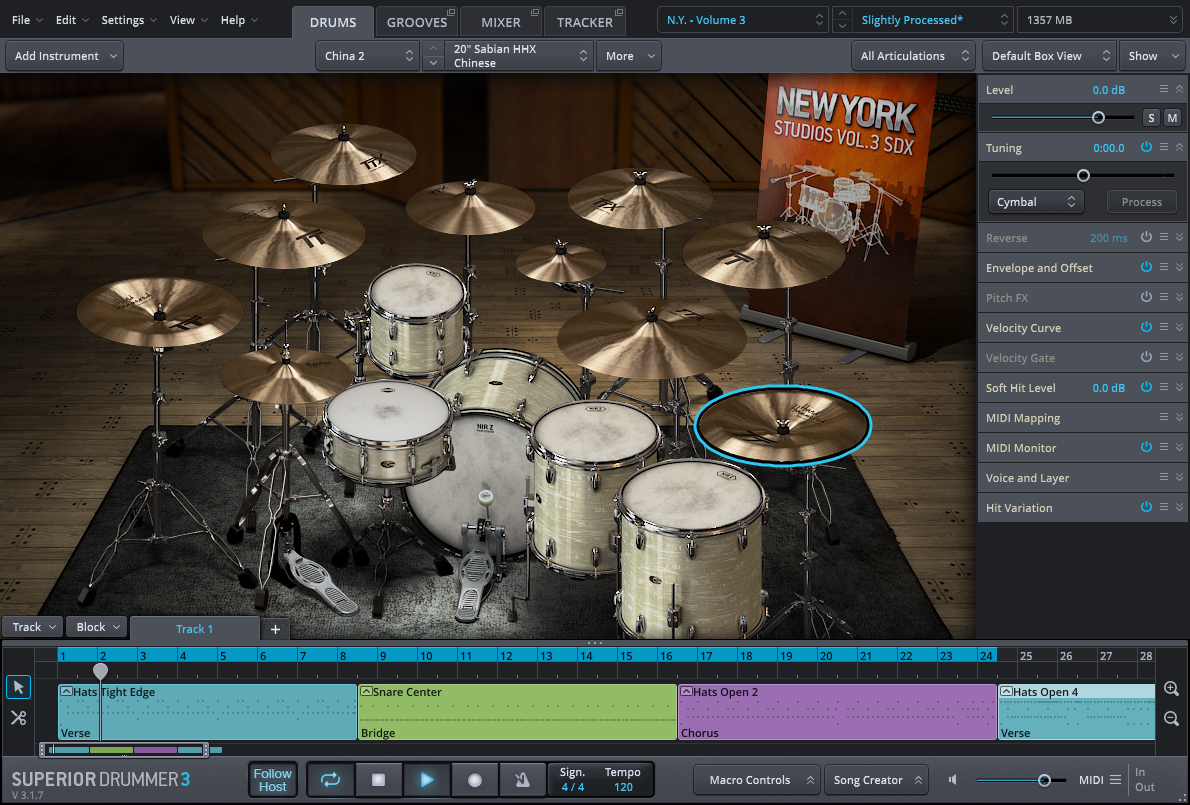Open the Song Creator panel

(876, 780)
